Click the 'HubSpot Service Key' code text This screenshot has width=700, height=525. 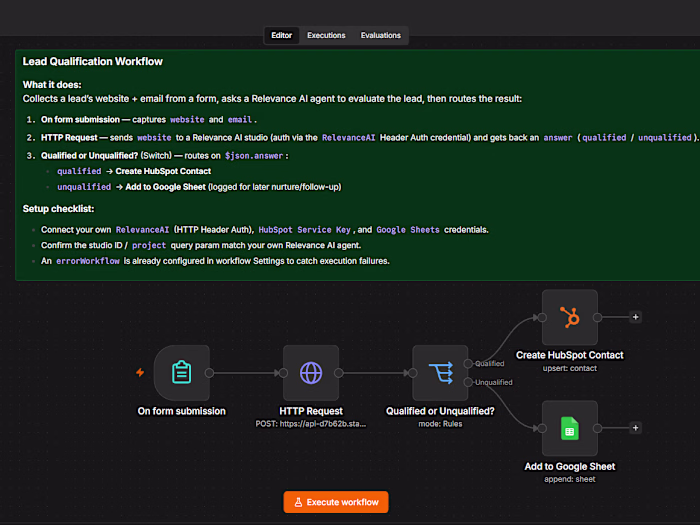[304, 230]
